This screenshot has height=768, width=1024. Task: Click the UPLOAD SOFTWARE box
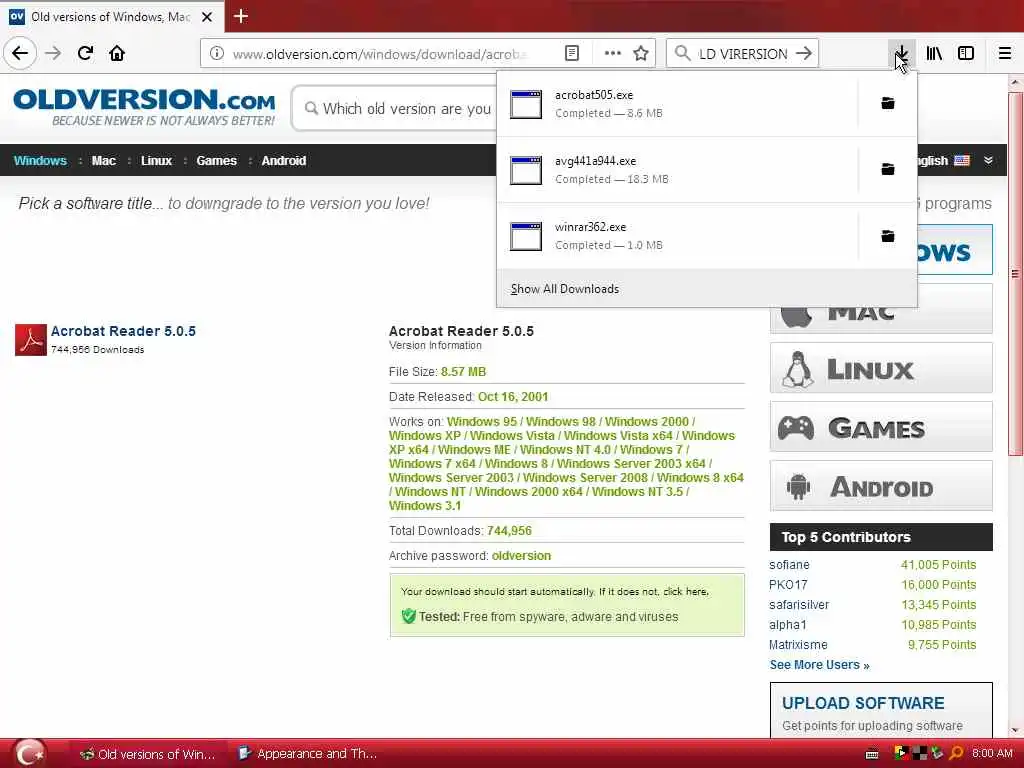[x=881, y=711]
